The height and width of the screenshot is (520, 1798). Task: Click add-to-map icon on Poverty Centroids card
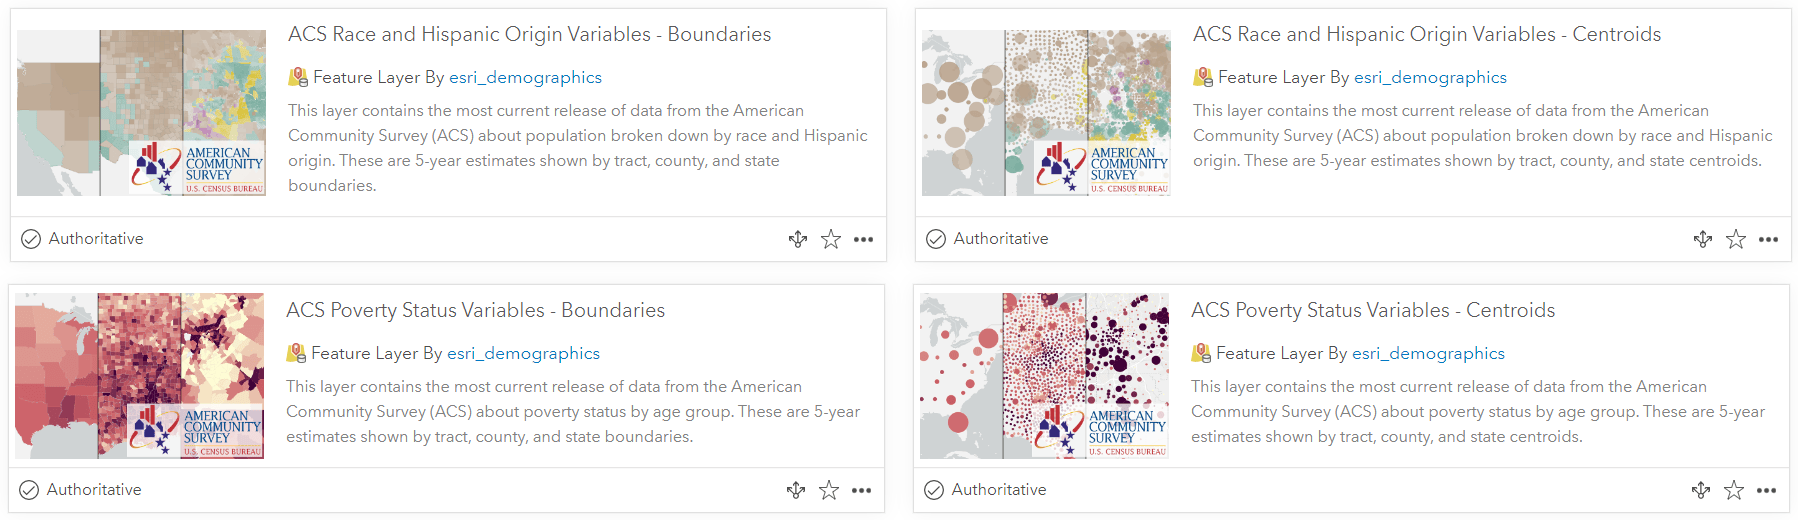click(x=1701, y=490)
